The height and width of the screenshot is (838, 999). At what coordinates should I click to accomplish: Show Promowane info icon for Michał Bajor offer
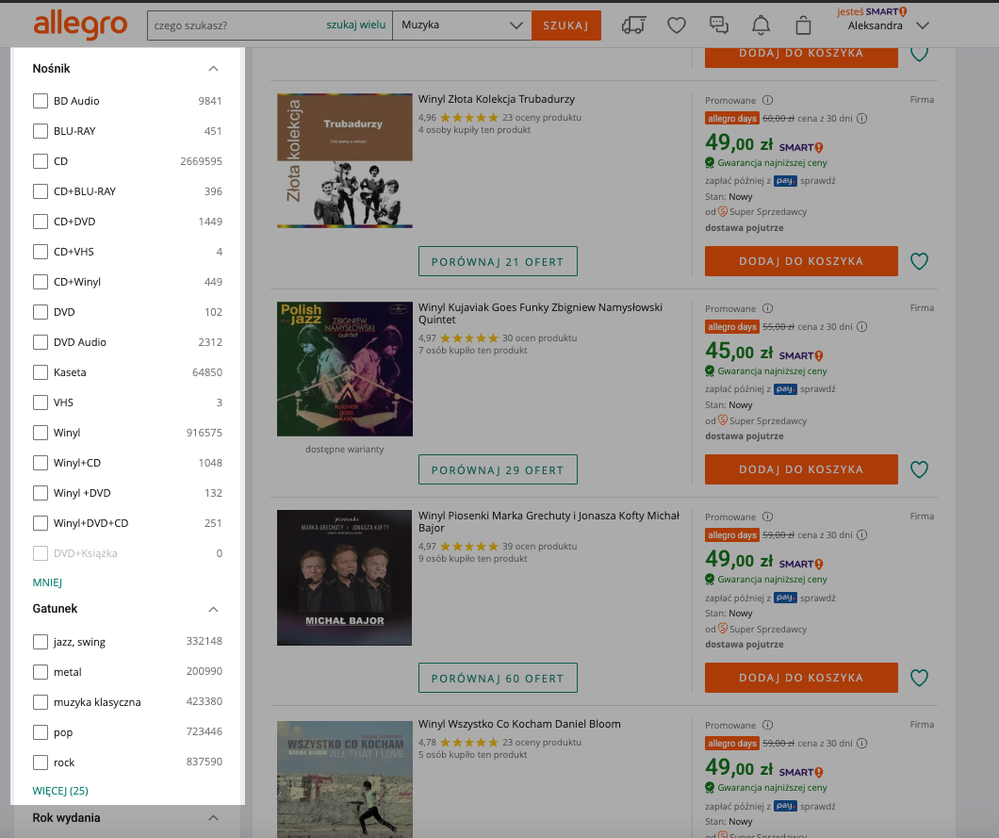(768, 517)
